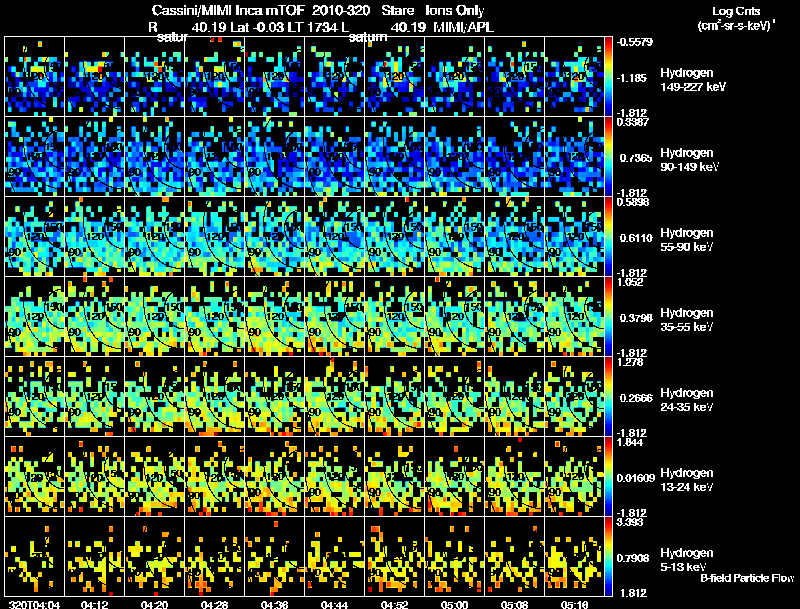Click the '04:12' time label
The width and height of the screenshot is (800, 609).
coord(94,605)
